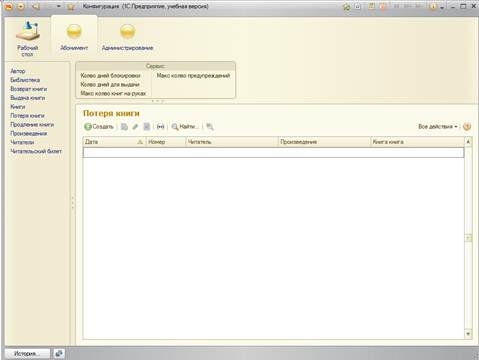Click the Произведения column header
Image resolution: width=479 pixels, height=360 pixels.
(x=324, y=142)
